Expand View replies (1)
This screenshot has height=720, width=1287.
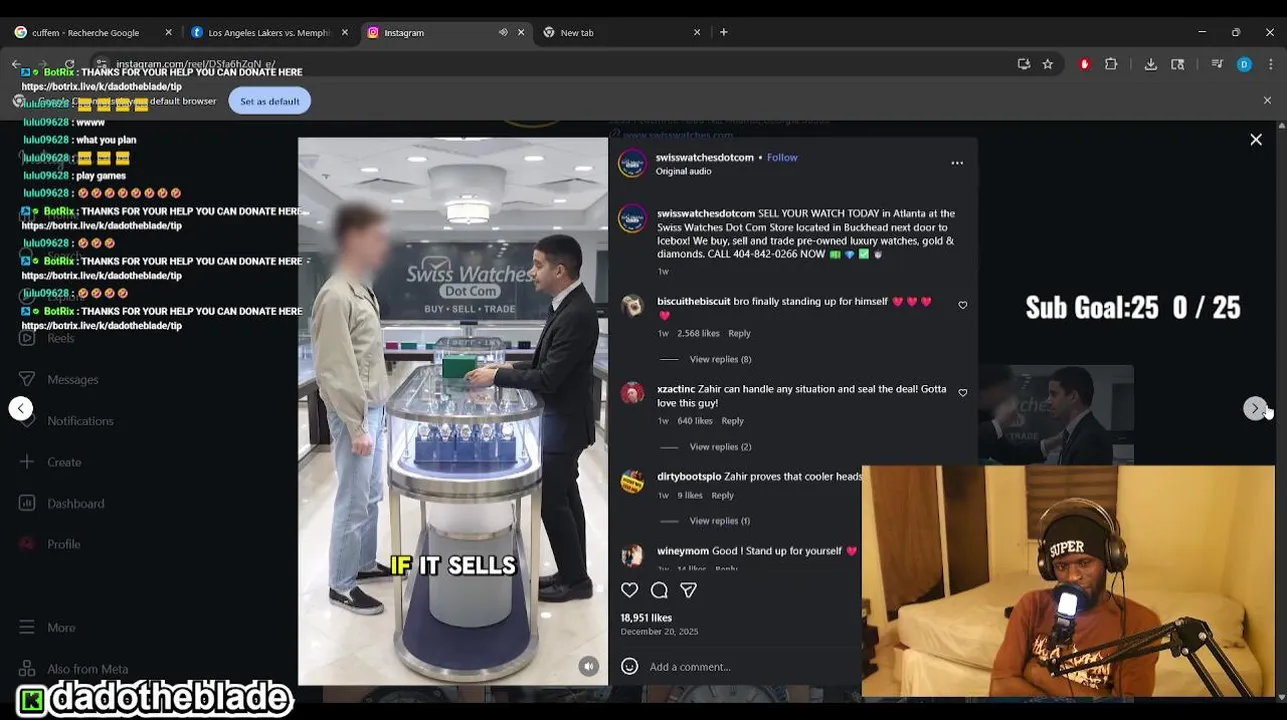(720, 521)
